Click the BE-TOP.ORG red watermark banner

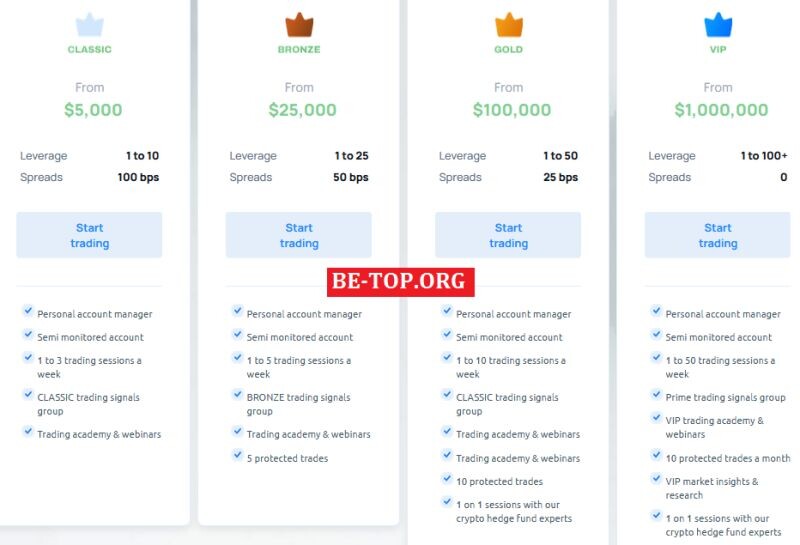pyautogui.click(x=401, y=282)
